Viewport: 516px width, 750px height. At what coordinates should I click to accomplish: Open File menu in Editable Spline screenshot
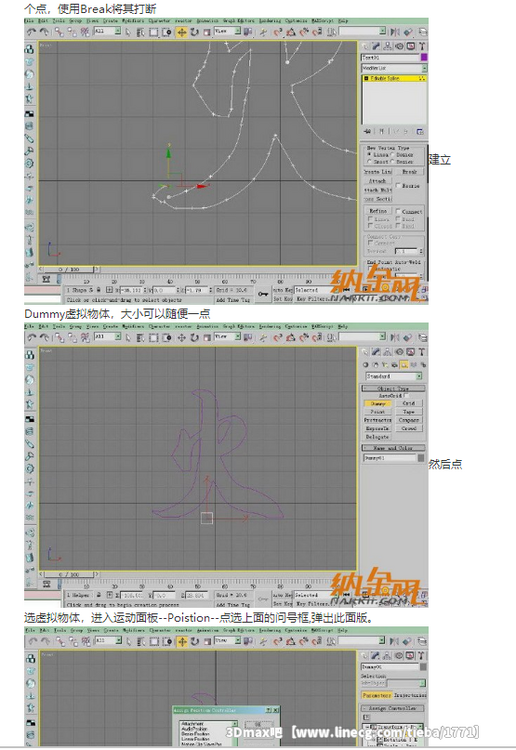(x=29, y=21)
